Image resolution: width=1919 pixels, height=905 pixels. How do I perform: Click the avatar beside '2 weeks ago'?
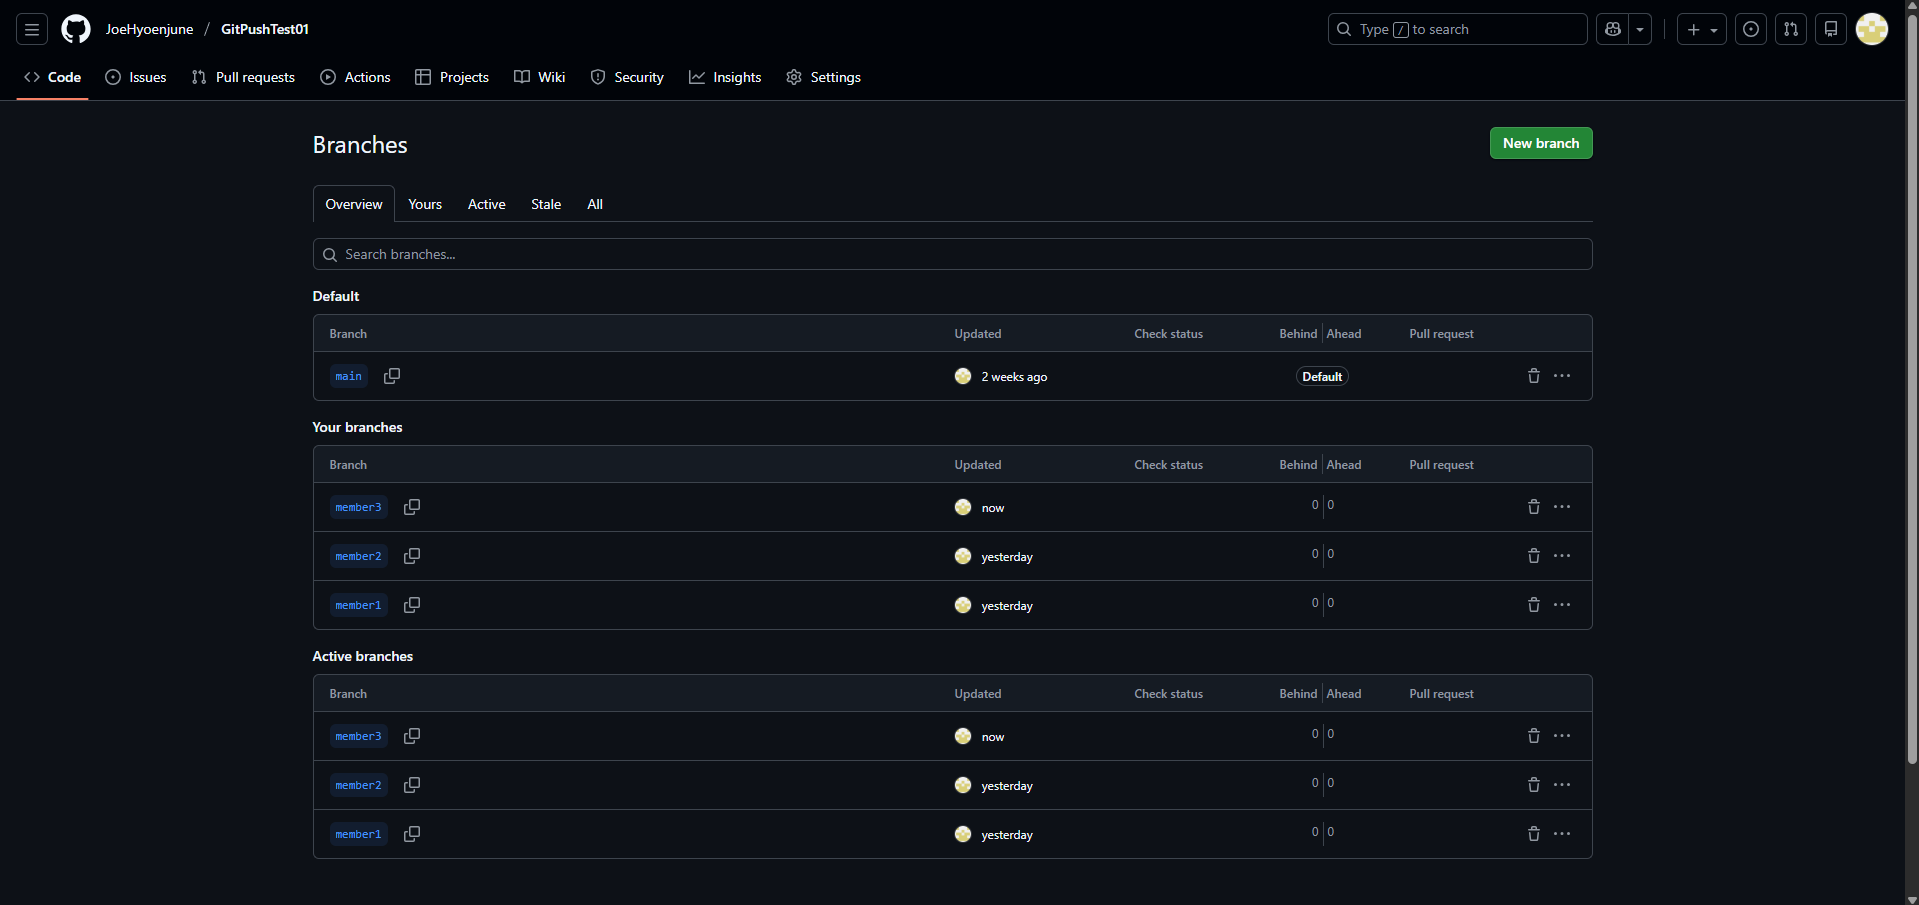tap(963, 376)
